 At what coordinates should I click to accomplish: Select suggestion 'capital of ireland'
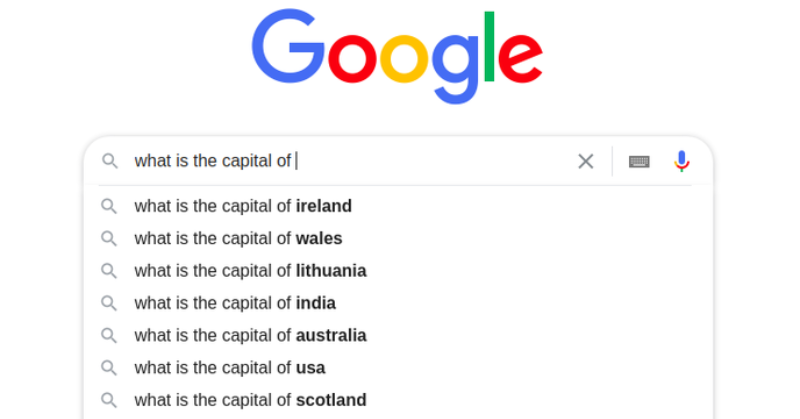coord(398,206)
